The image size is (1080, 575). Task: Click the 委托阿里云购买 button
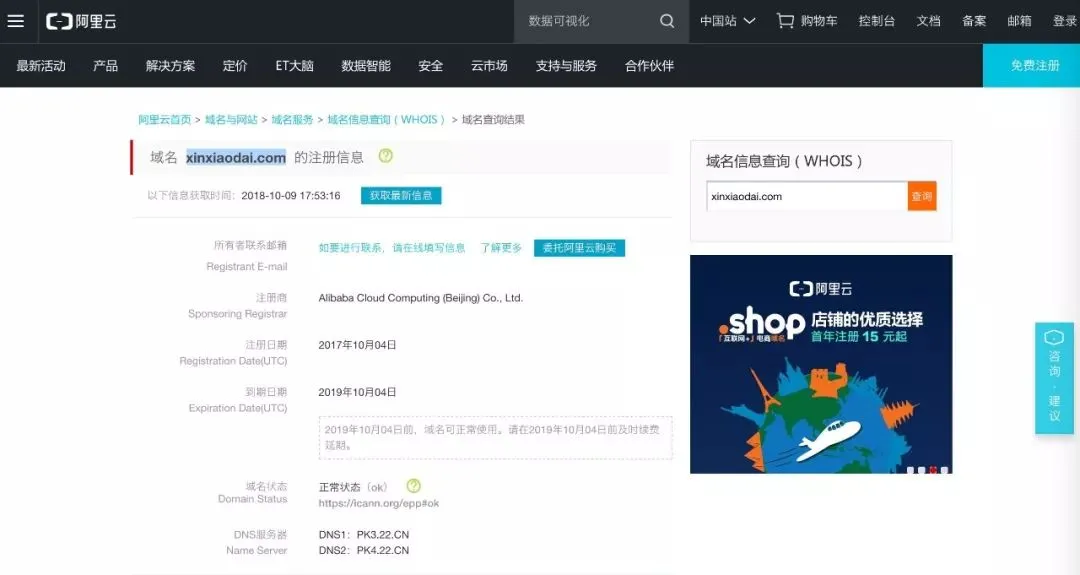[x=579, y=248]
